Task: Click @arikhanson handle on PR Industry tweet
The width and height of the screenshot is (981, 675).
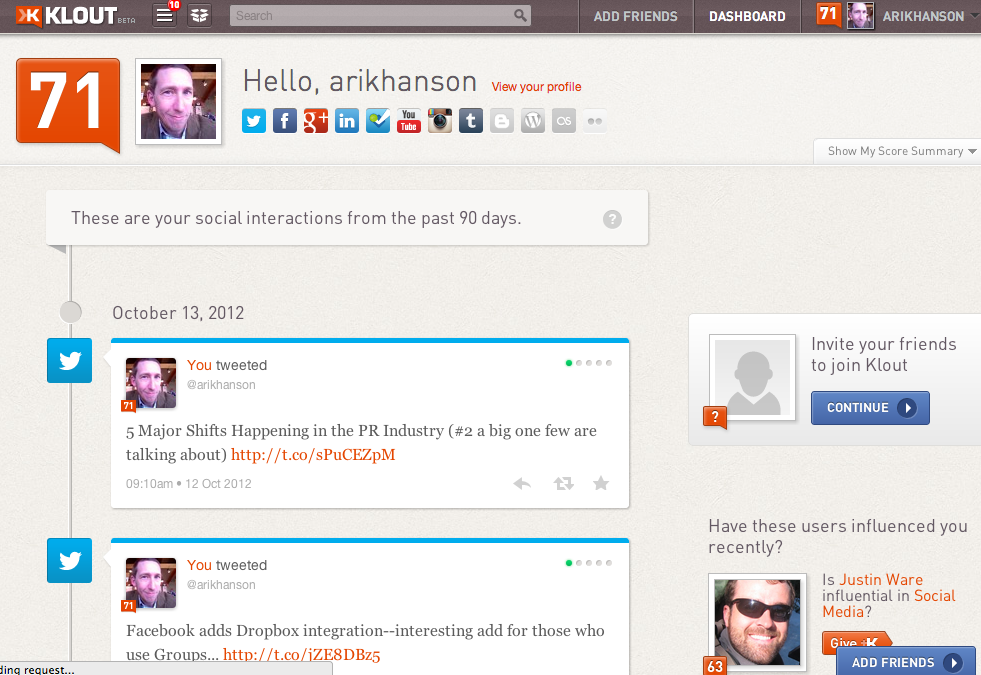Action: click(221, 385)
